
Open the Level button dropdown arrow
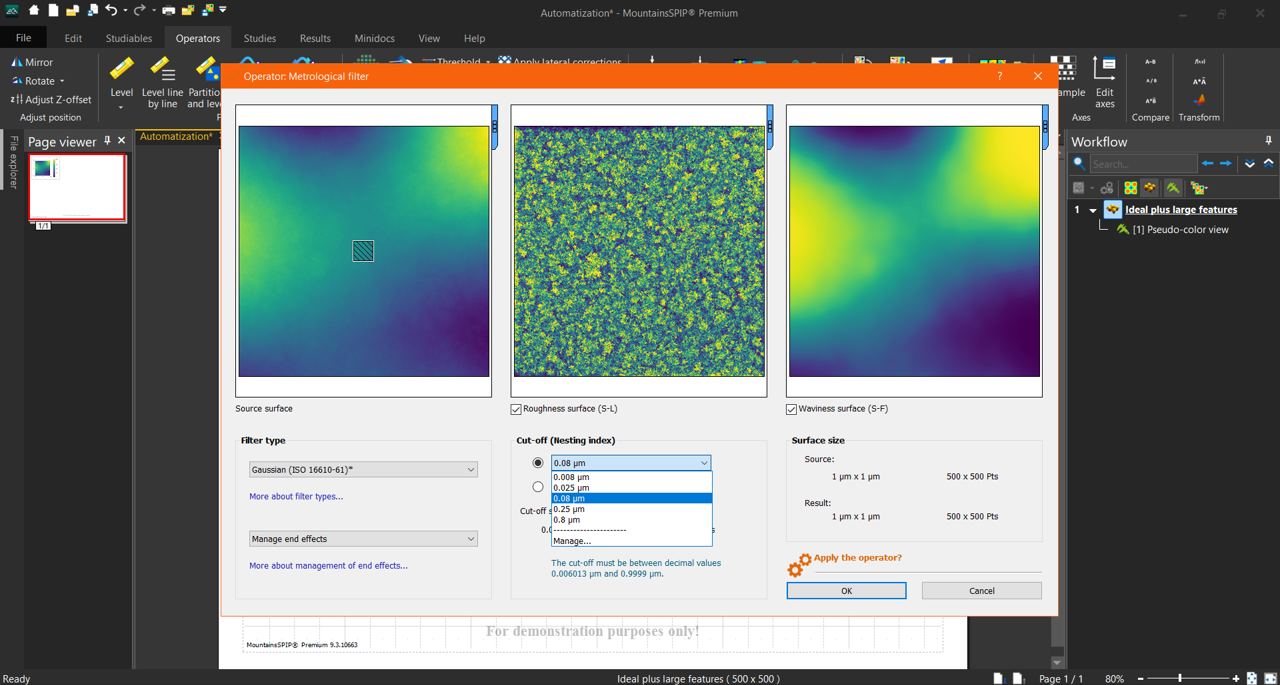tap(121, 107)
